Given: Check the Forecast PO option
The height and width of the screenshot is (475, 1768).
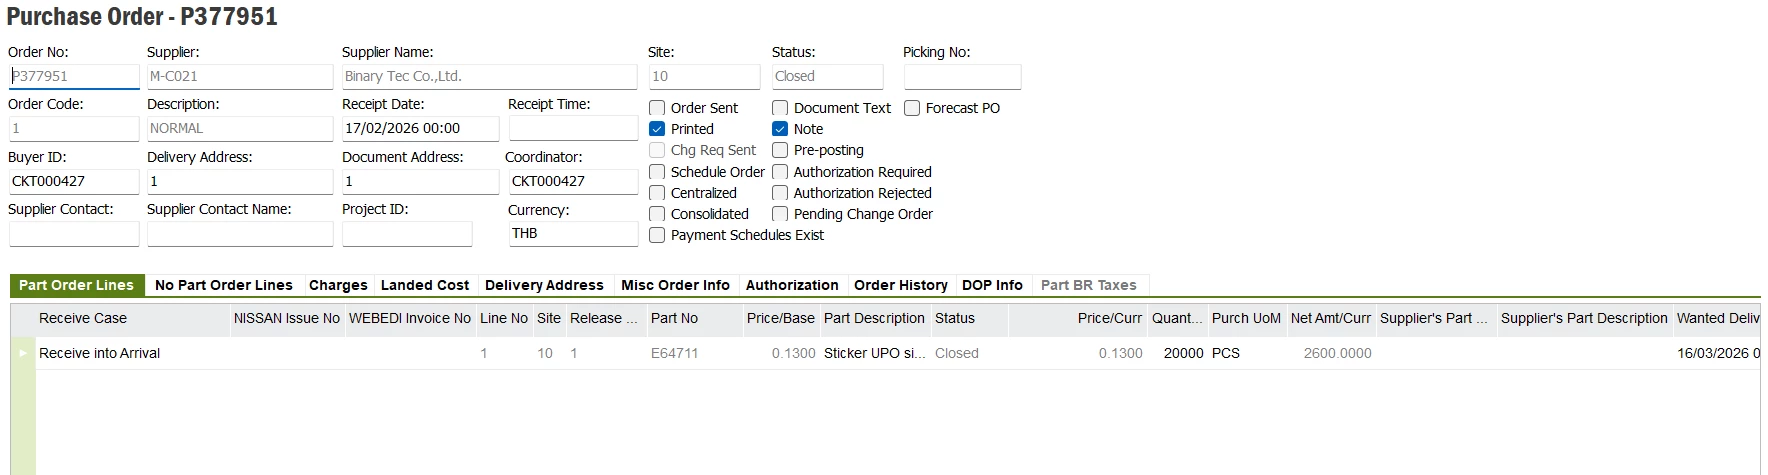Looking at the screenshot, I should [912, 108].
